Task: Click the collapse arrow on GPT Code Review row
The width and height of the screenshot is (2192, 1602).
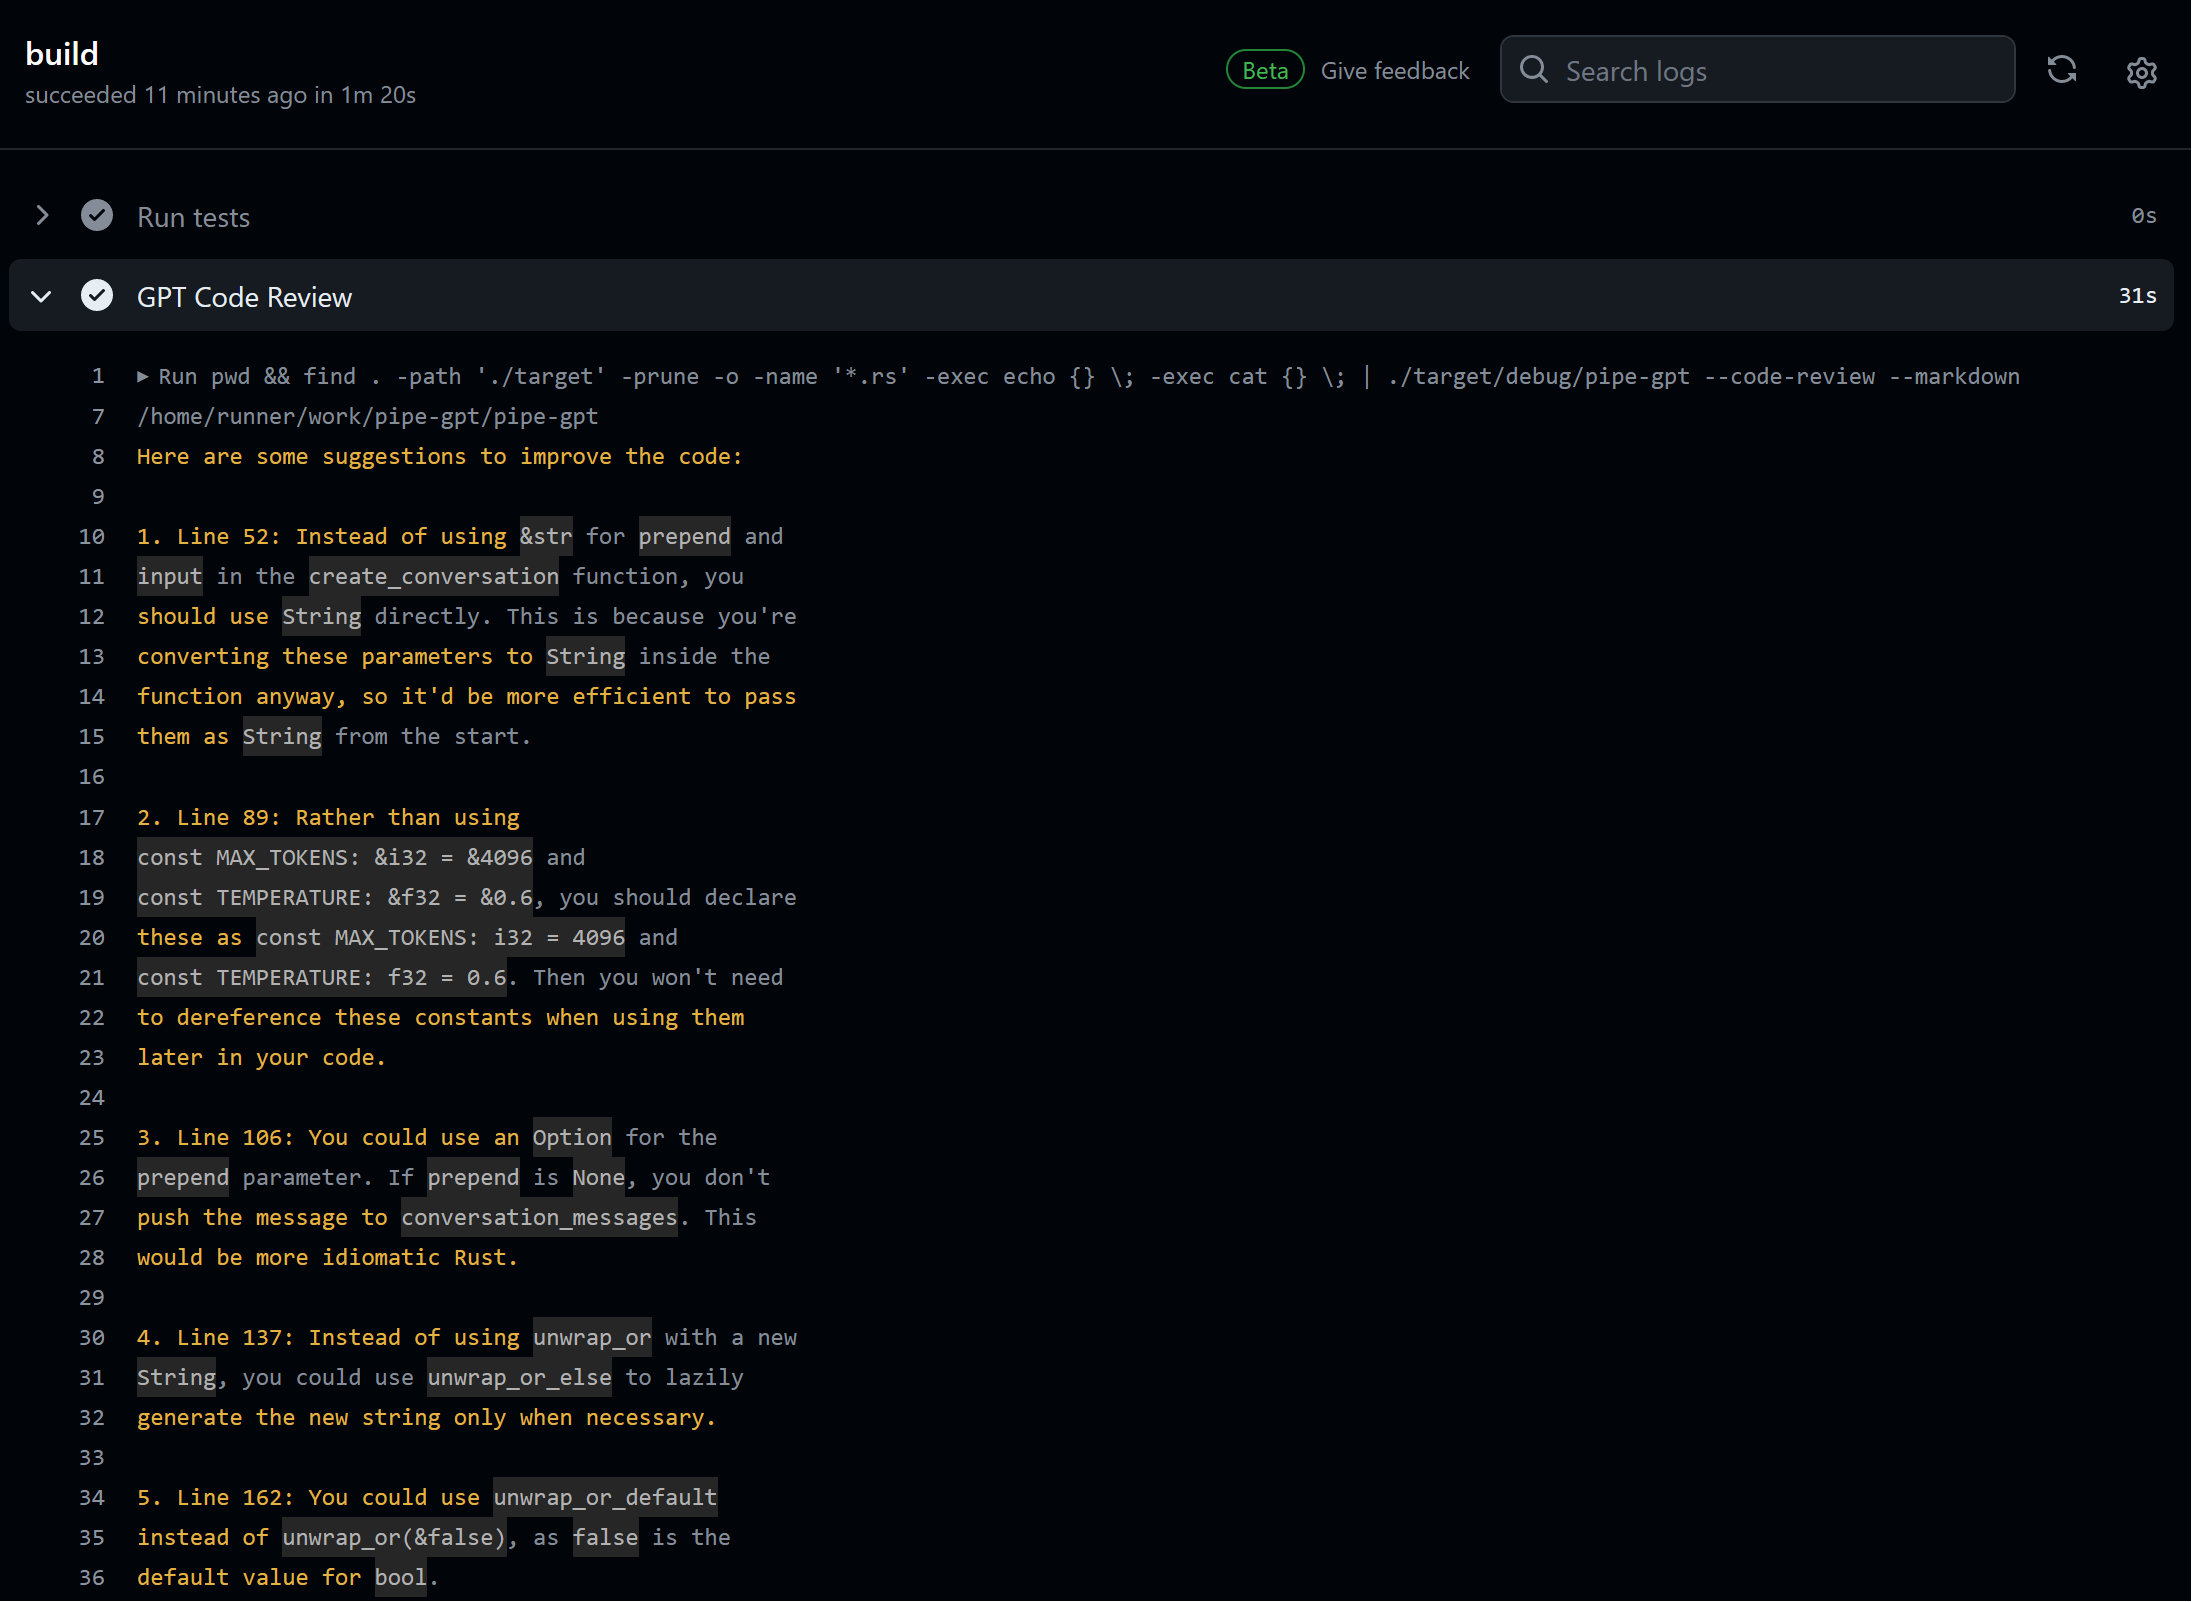Action: coord(41,296)
